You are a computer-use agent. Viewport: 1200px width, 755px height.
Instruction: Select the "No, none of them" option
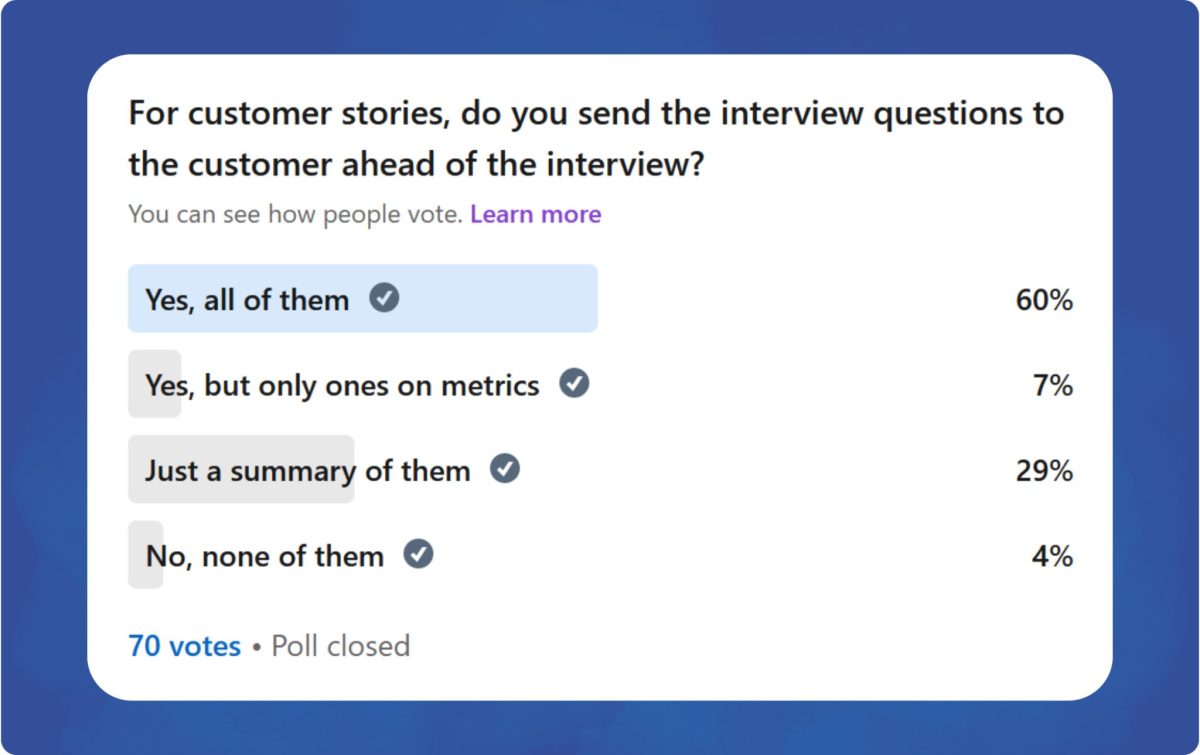tap(265, 554)
